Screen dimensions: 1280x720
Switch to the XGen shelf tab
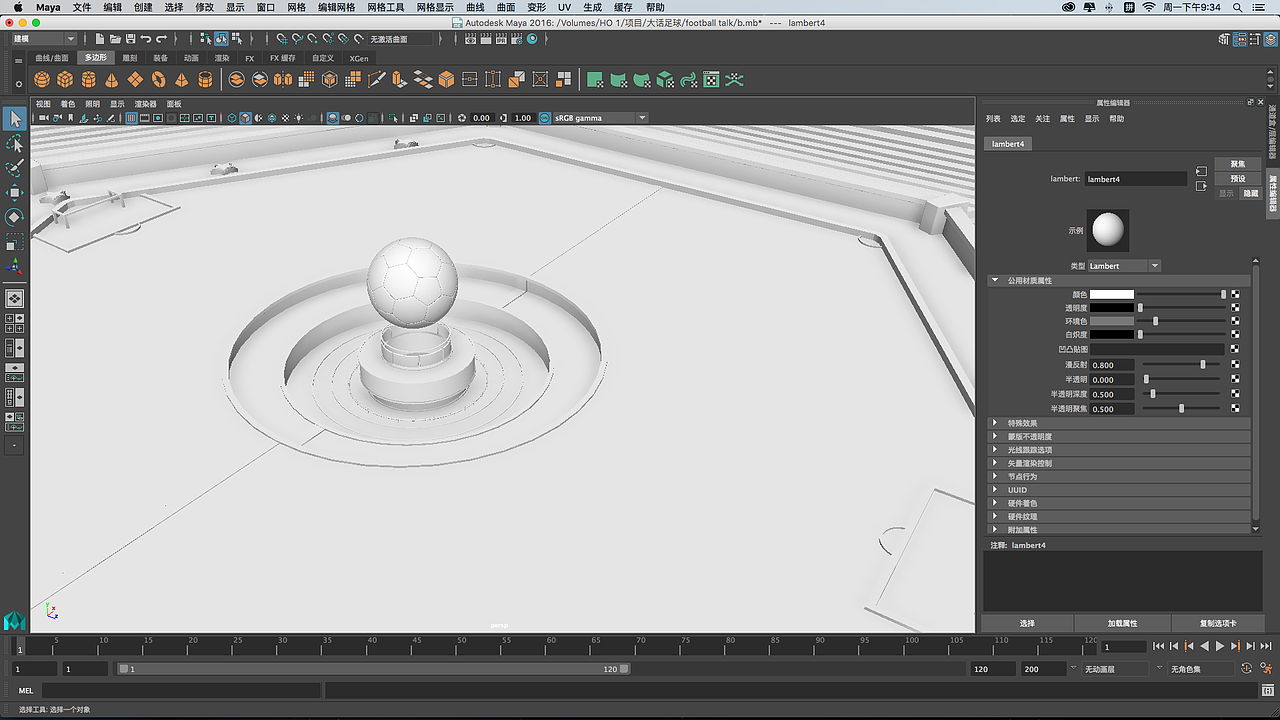359,58
